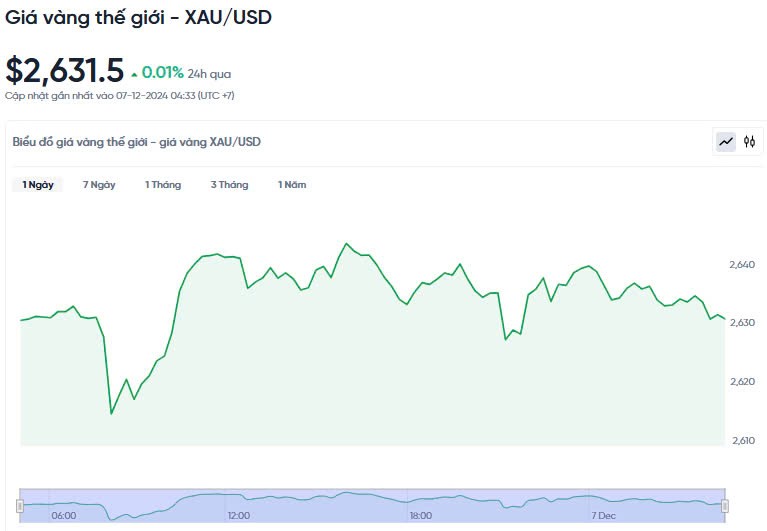This screenshot has width=767, height=531.
Task: Select the 1 Ngày time range
Action: point(38,185)
